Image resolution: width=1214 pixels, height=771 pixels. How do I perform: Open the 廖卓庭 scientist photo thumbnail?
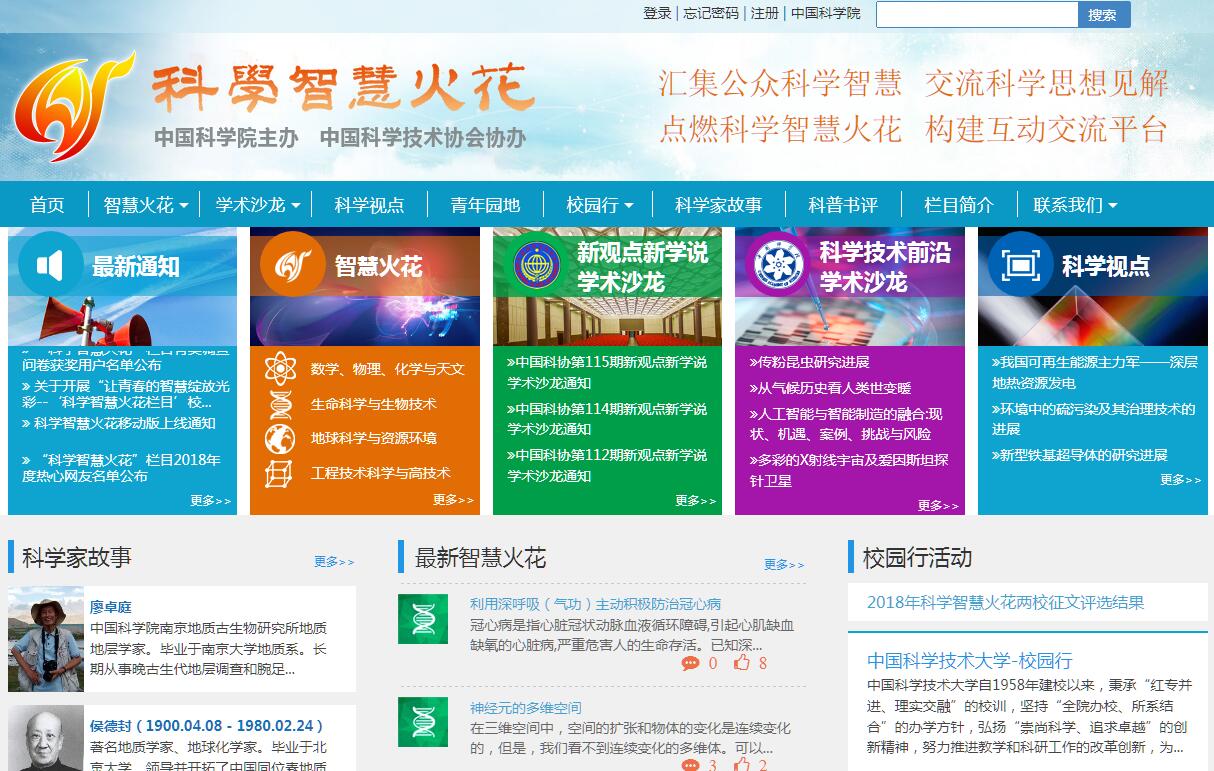pos(46,639)
